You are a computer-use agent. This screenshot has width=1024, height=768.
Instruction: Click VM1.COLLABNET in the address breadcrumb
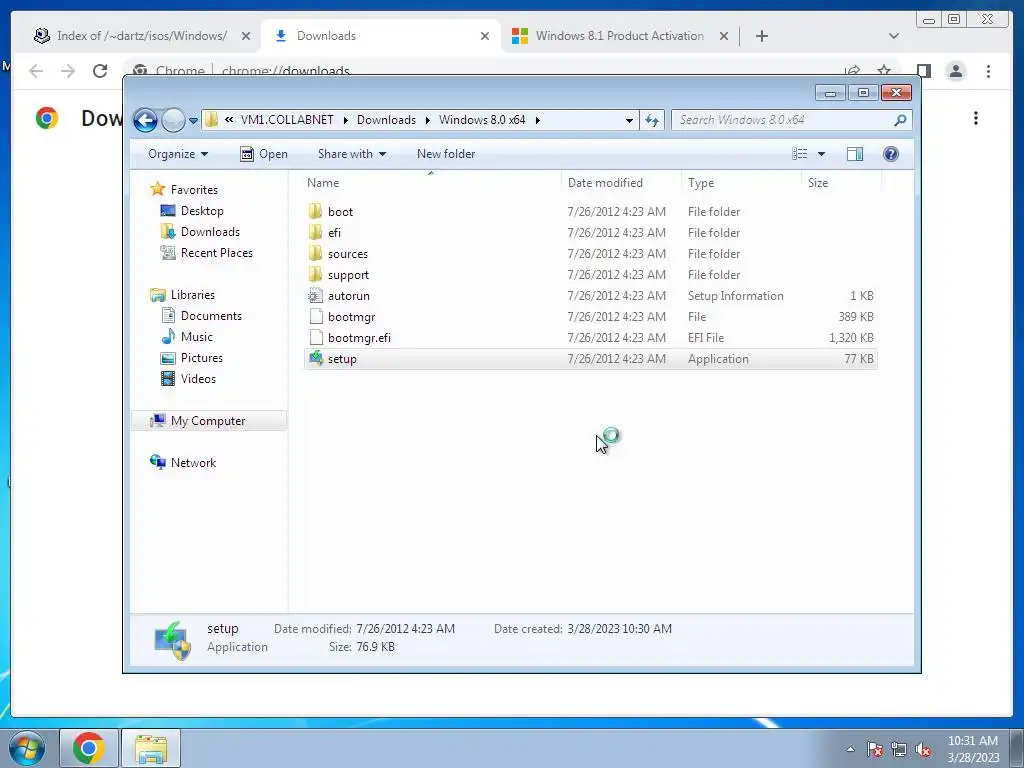click(x=287, y=120)
